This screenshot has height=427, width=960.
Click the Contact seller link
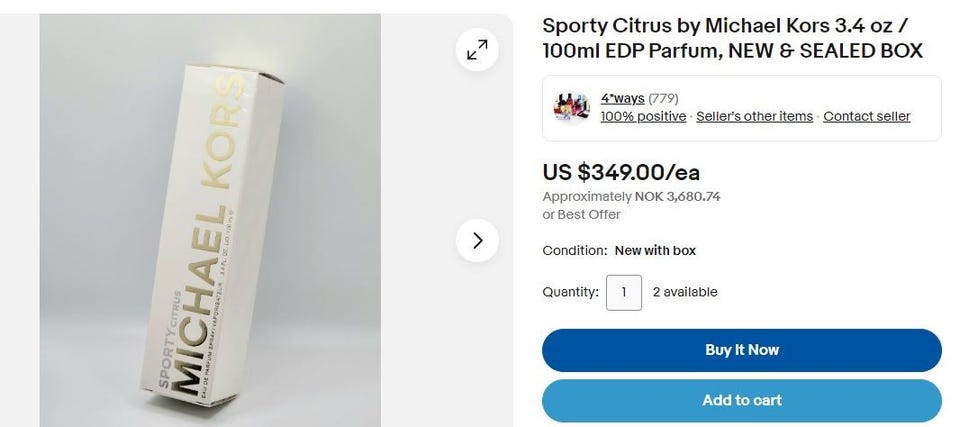(866, 116)
